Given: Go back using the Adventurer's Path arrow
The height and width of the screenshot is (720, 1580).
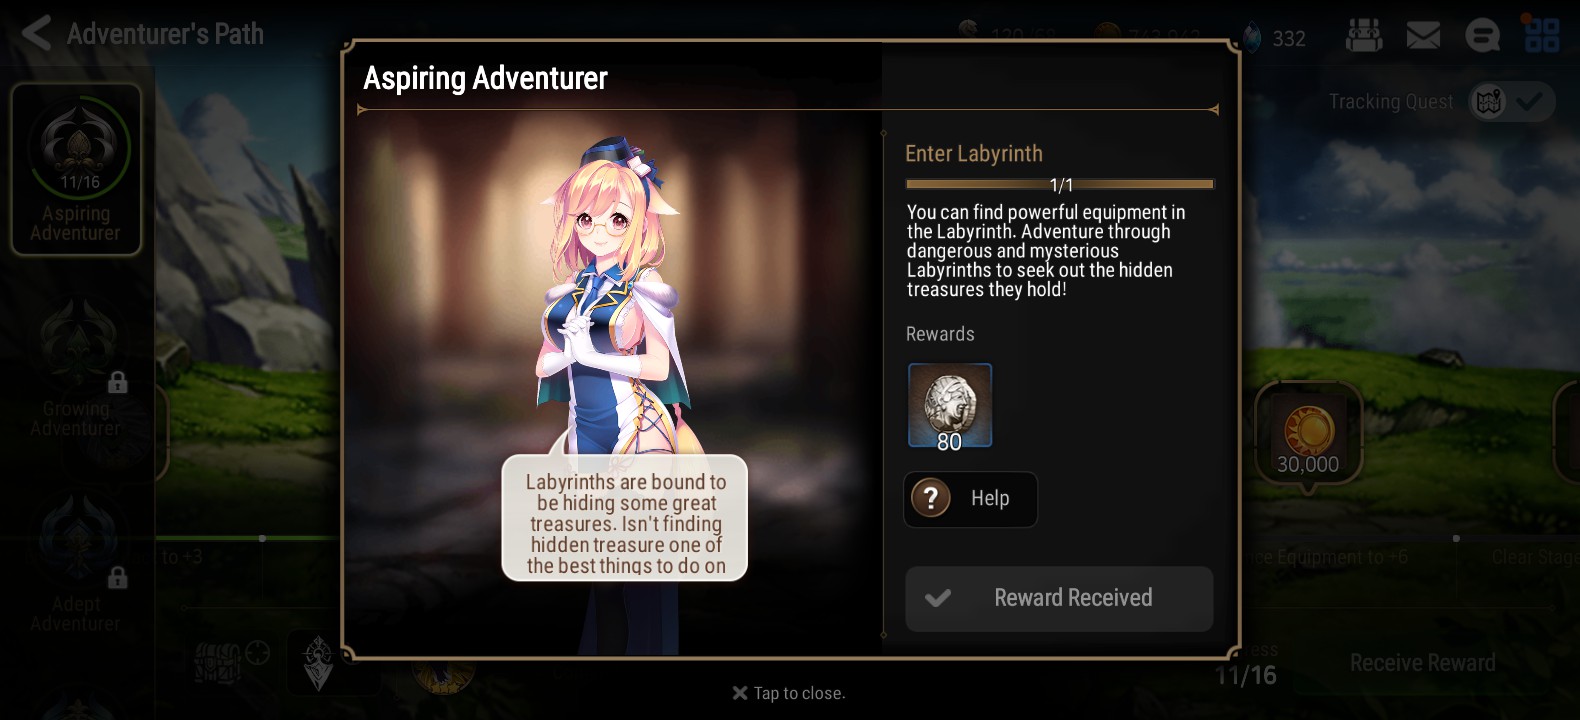Looking at the screenshot, I should click(37, 33).
